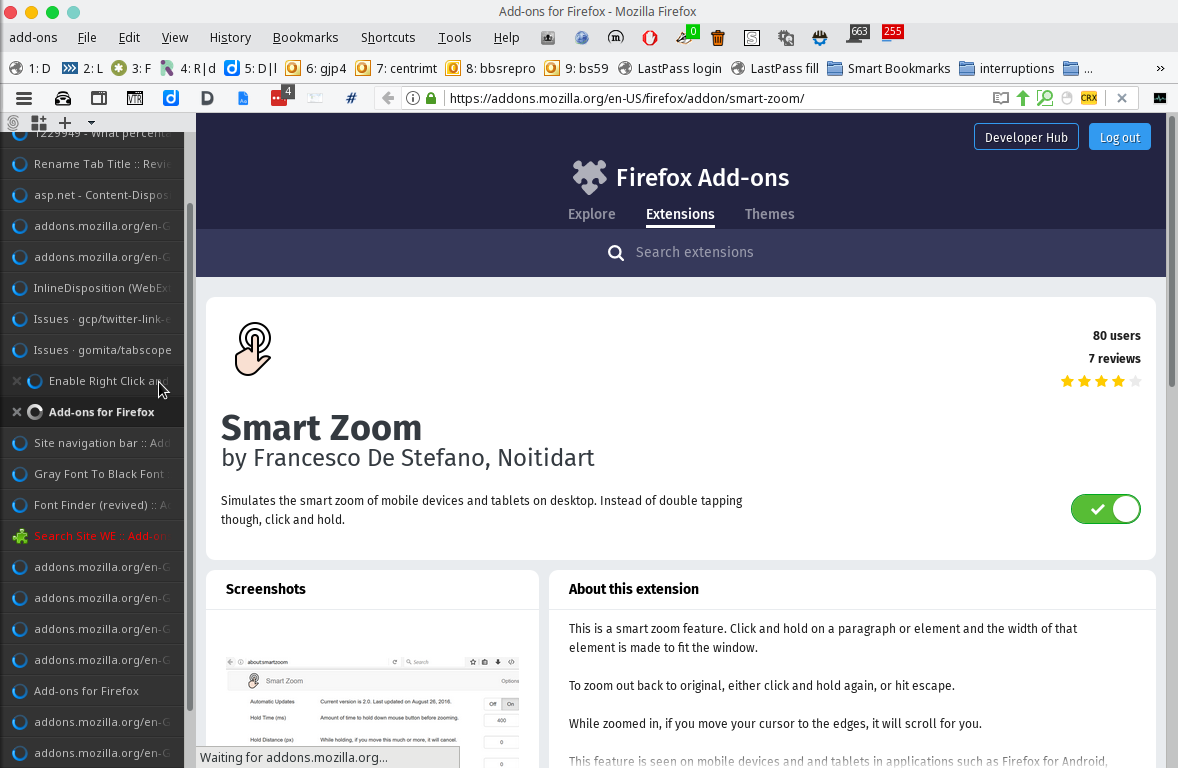
Task: Close the 'Enable Right Click' tab
Action: pyautogui.click(x=17, y=381)
